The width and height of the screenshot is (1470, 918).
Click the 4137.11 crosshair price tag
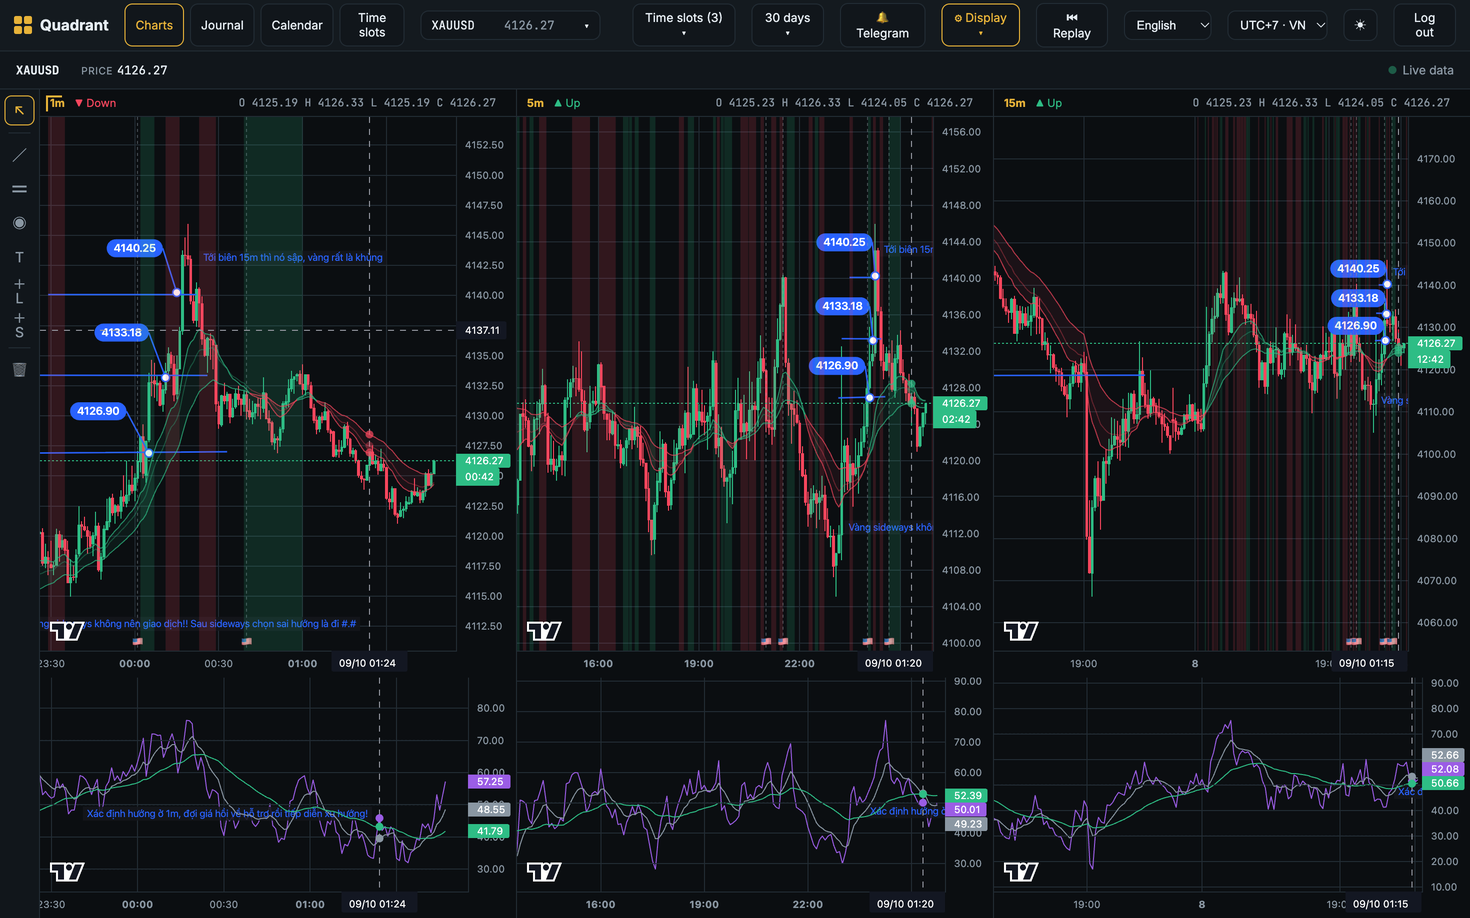pyautogui.click(x=482, y=330)
